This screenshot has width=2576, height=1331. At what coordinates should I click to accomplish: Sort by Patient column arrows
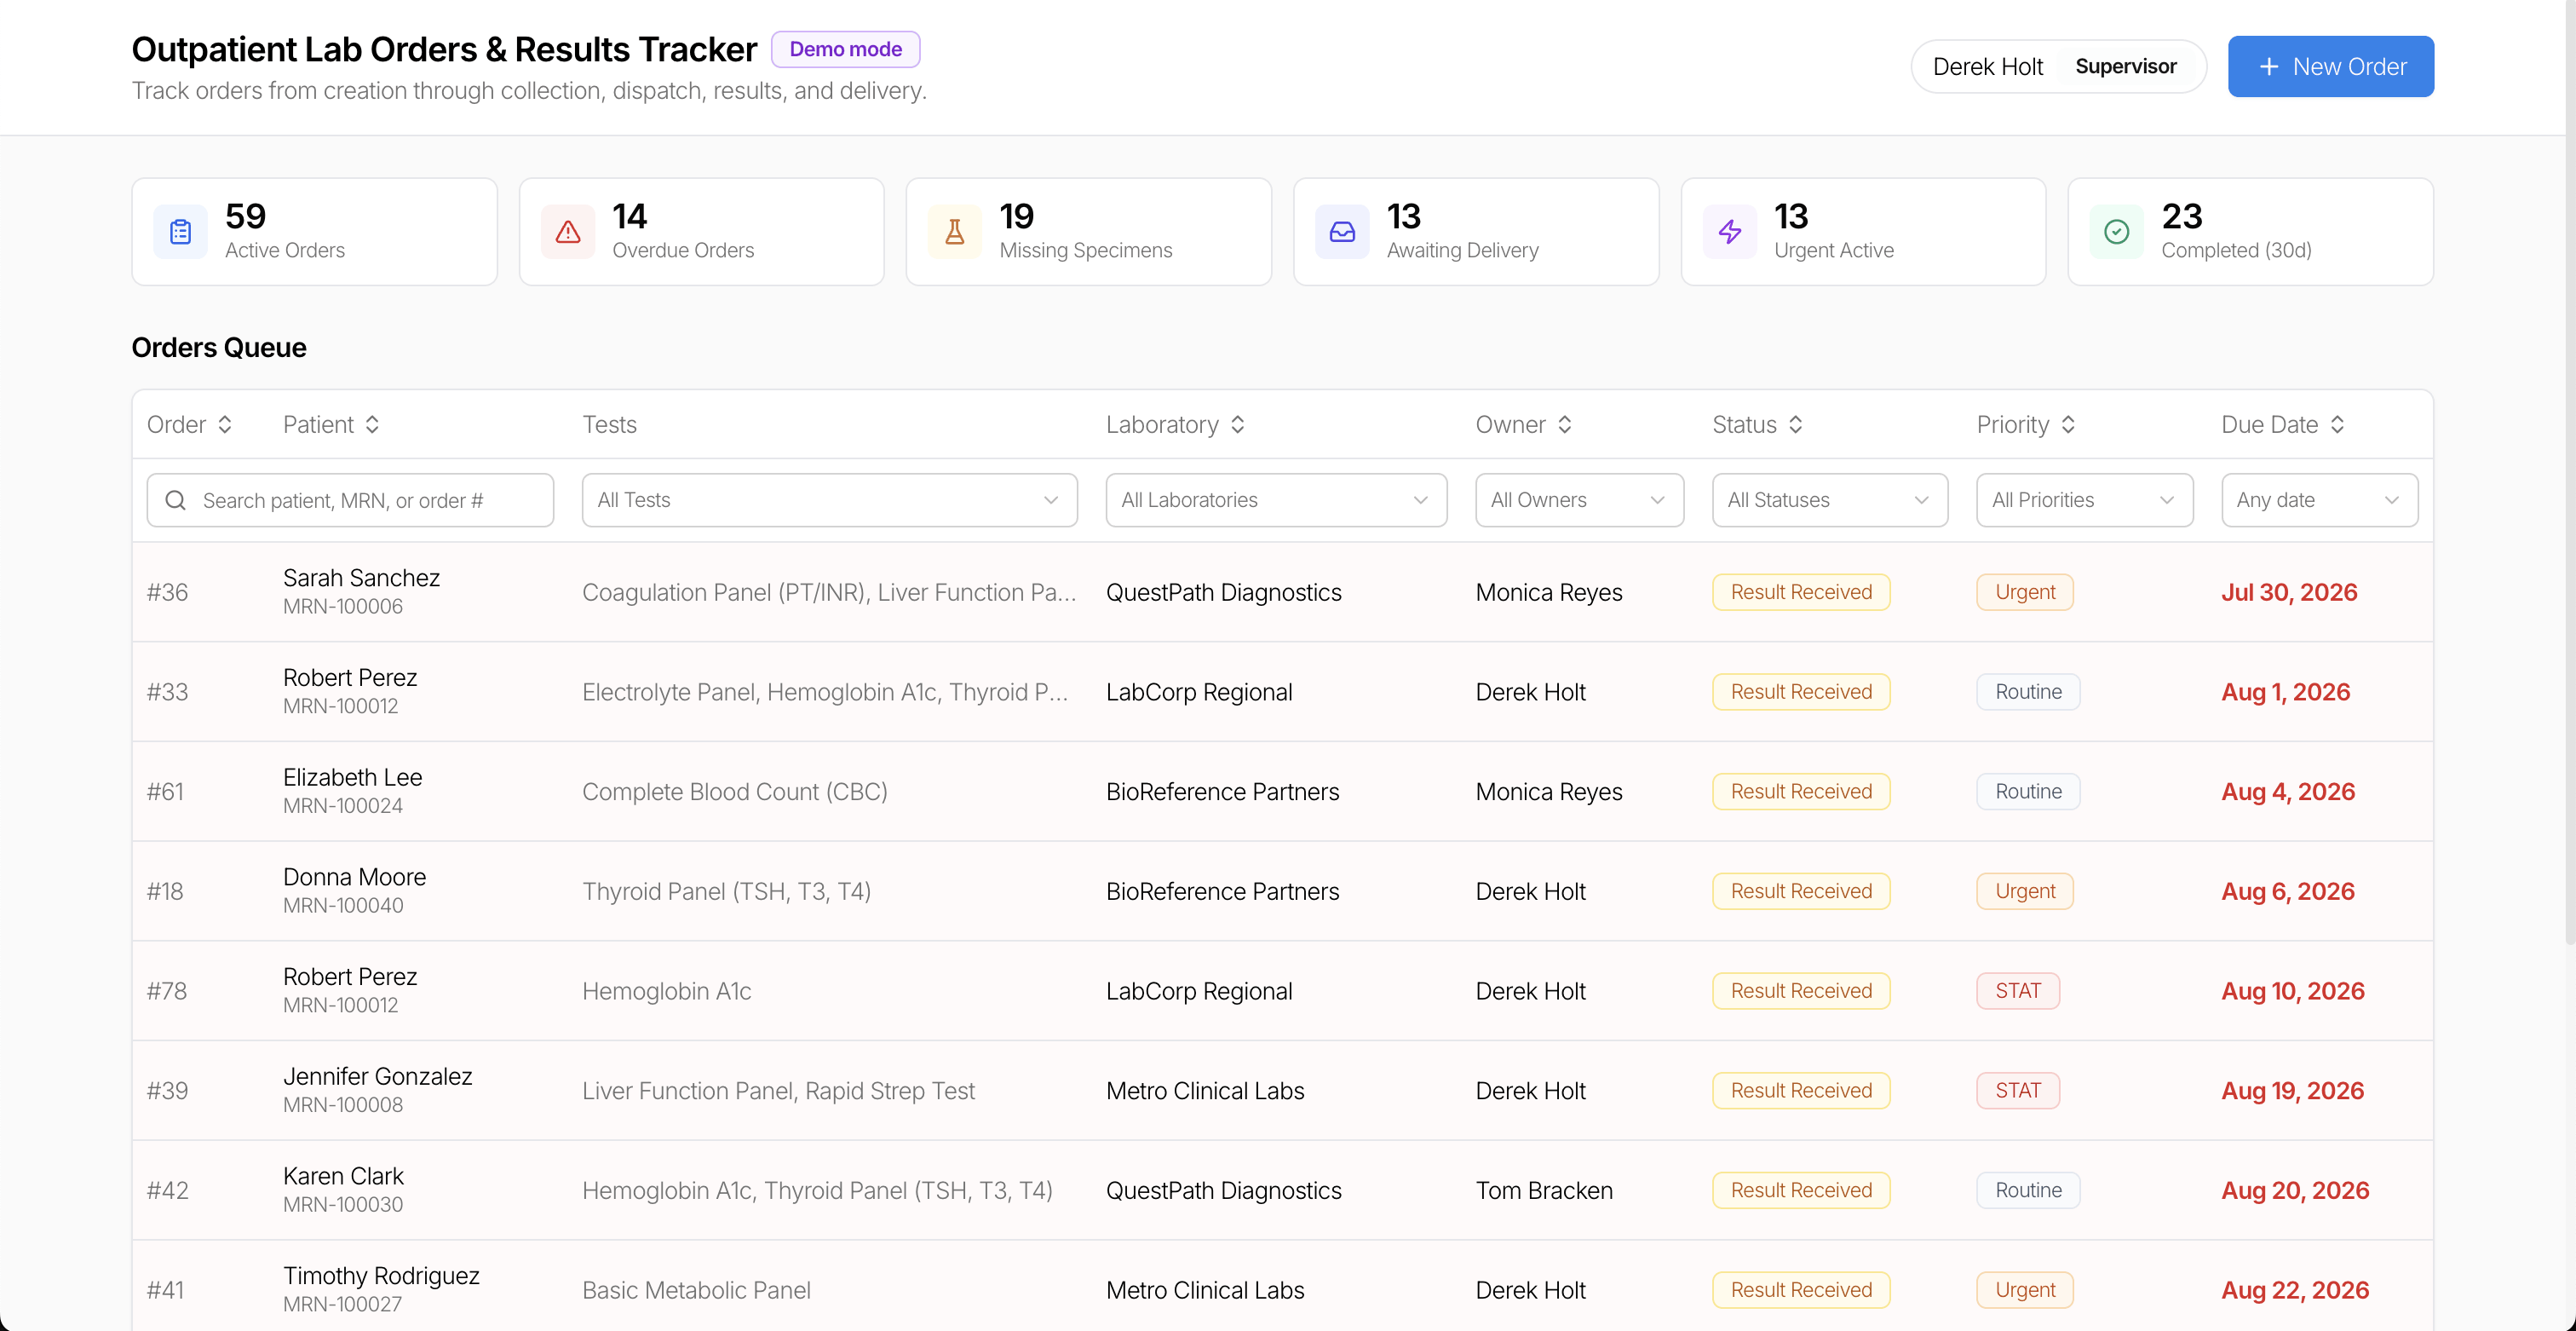[372, 425]
